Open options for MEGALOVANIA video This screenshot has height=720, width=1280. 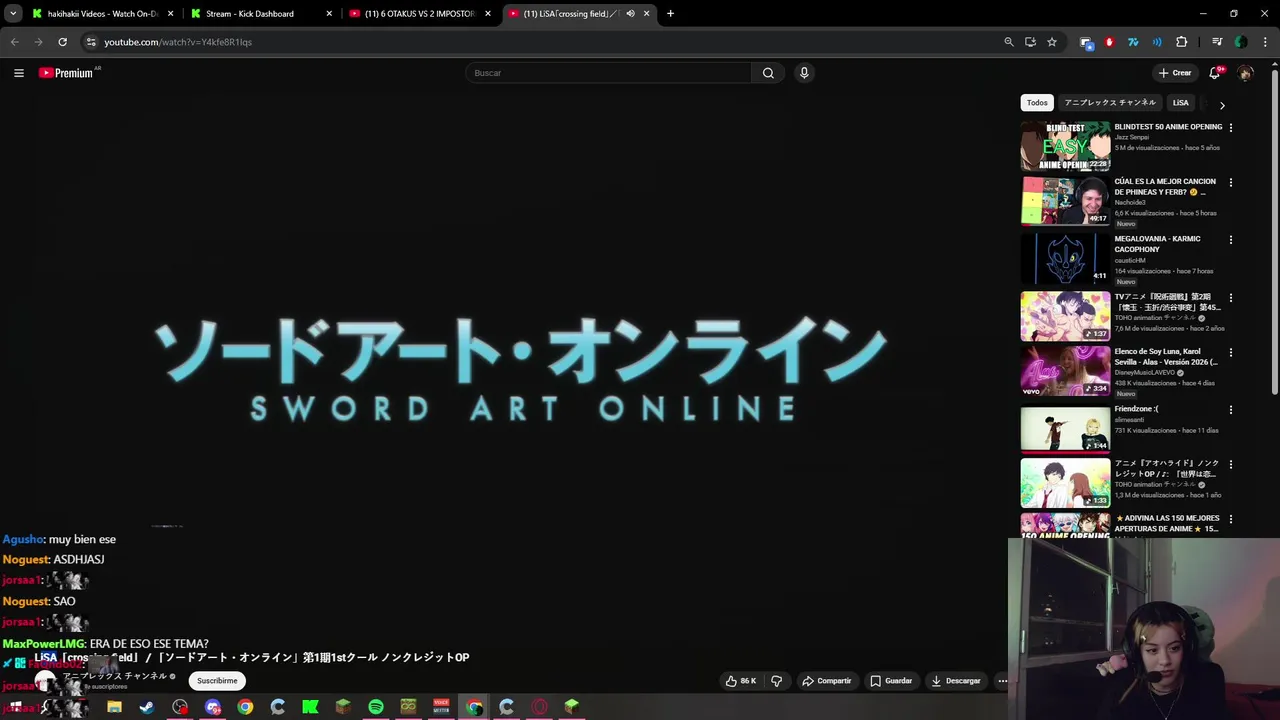pos(1231,240)
